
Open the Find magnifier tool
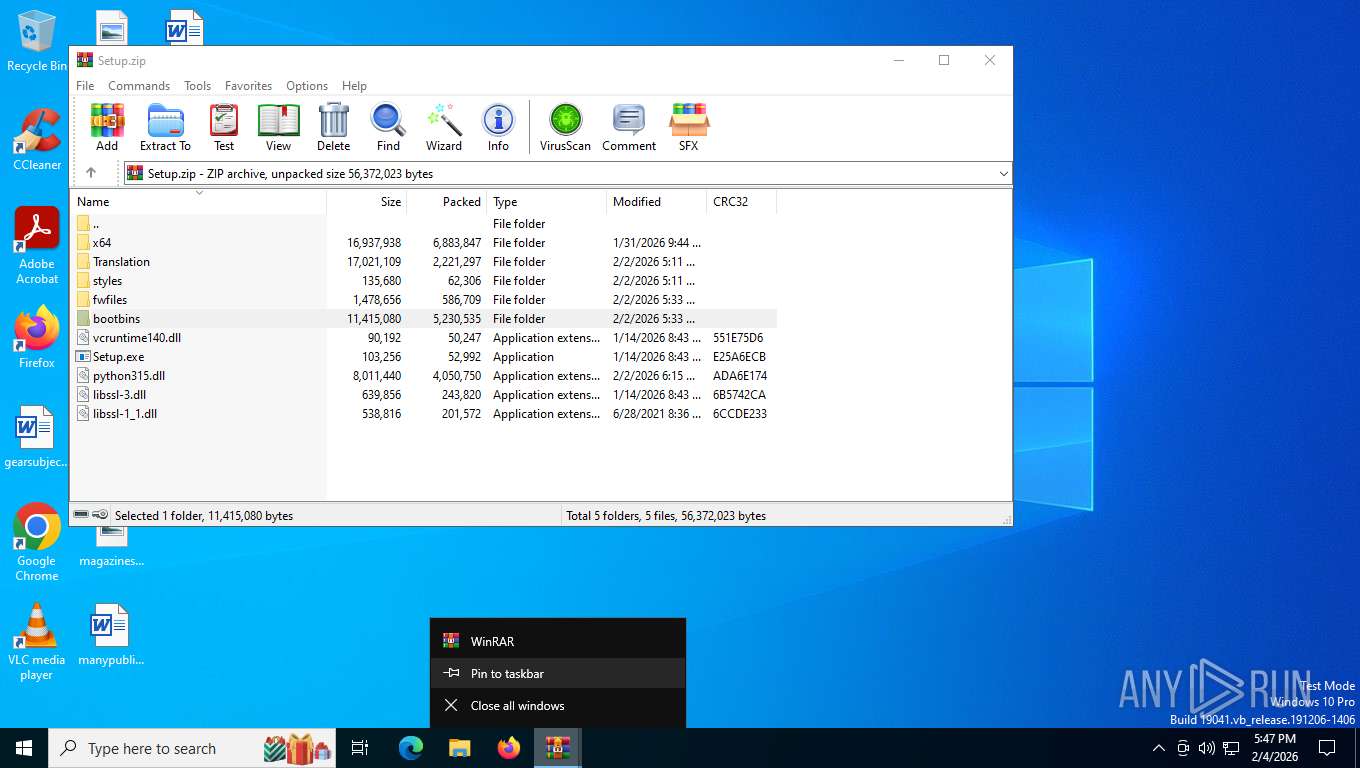(x=388, y=127)
